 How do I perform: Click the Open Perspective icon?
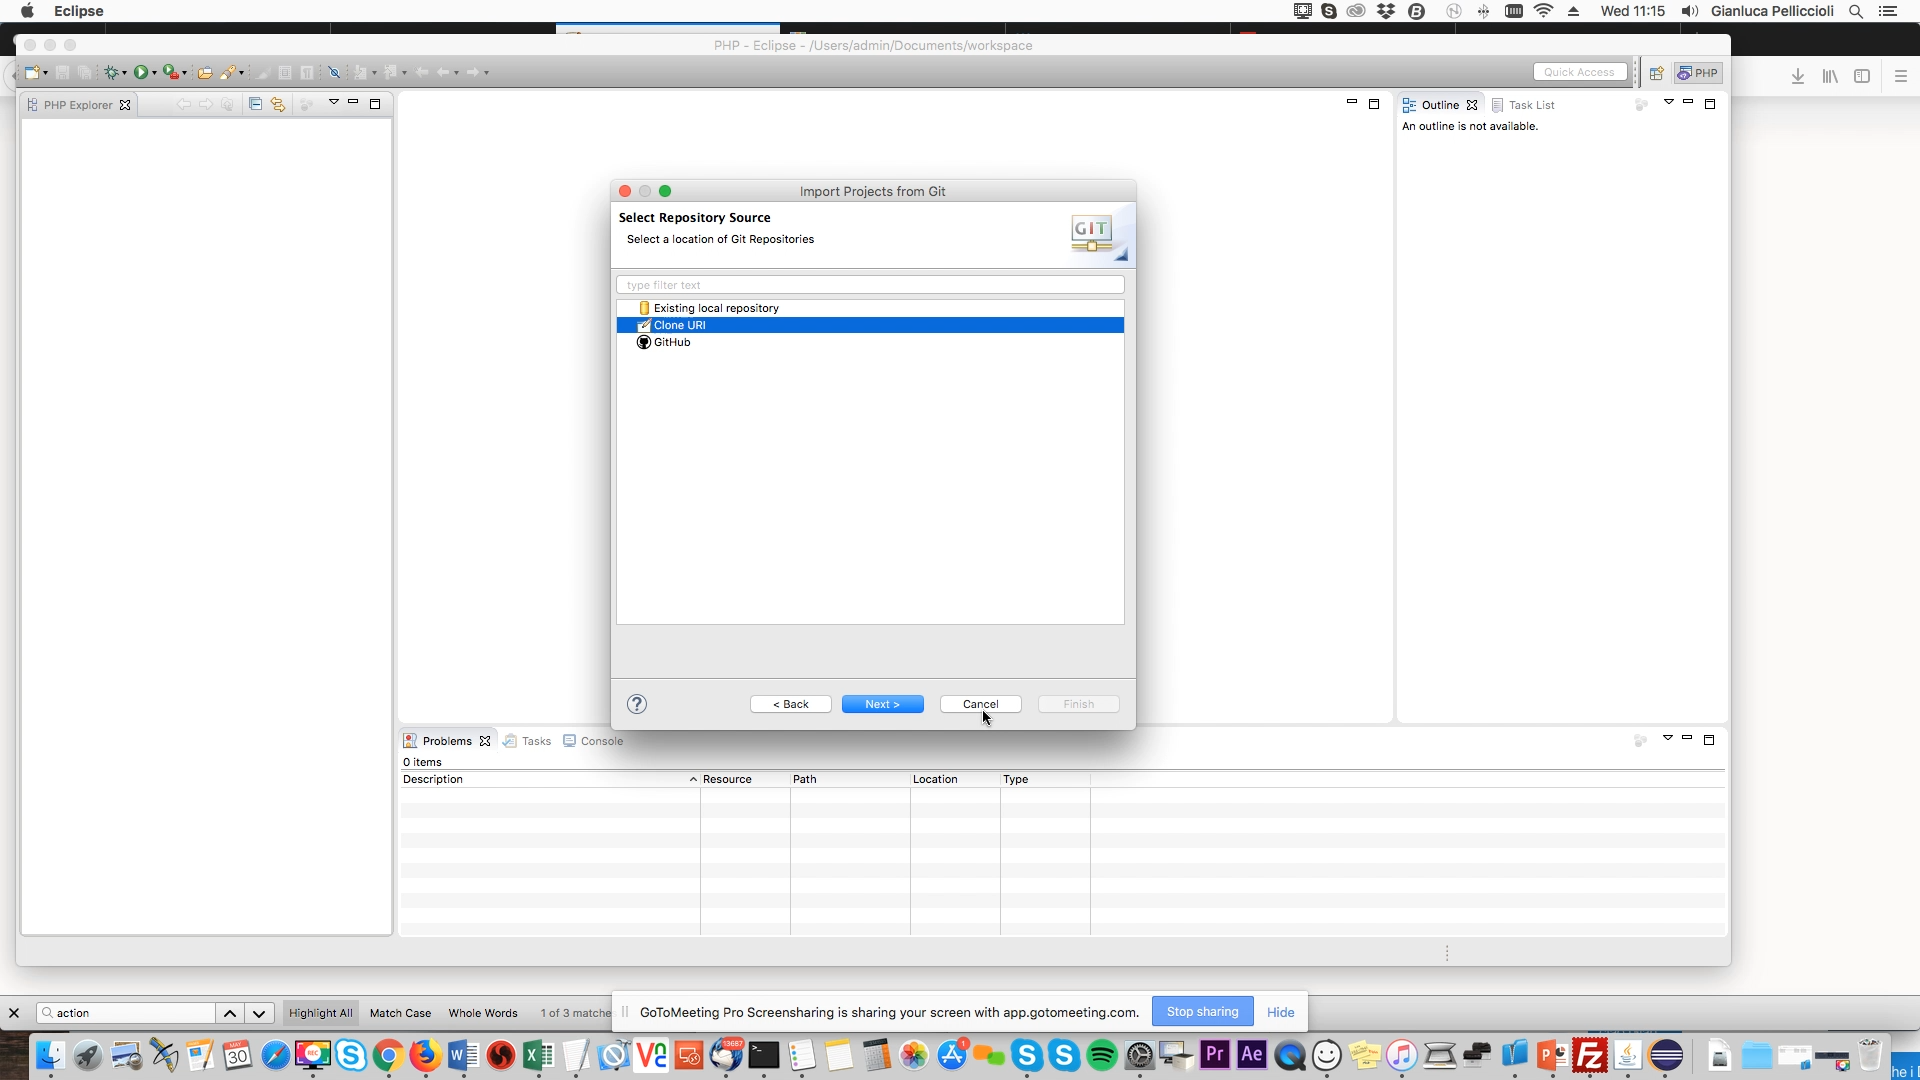point(1656,73)
